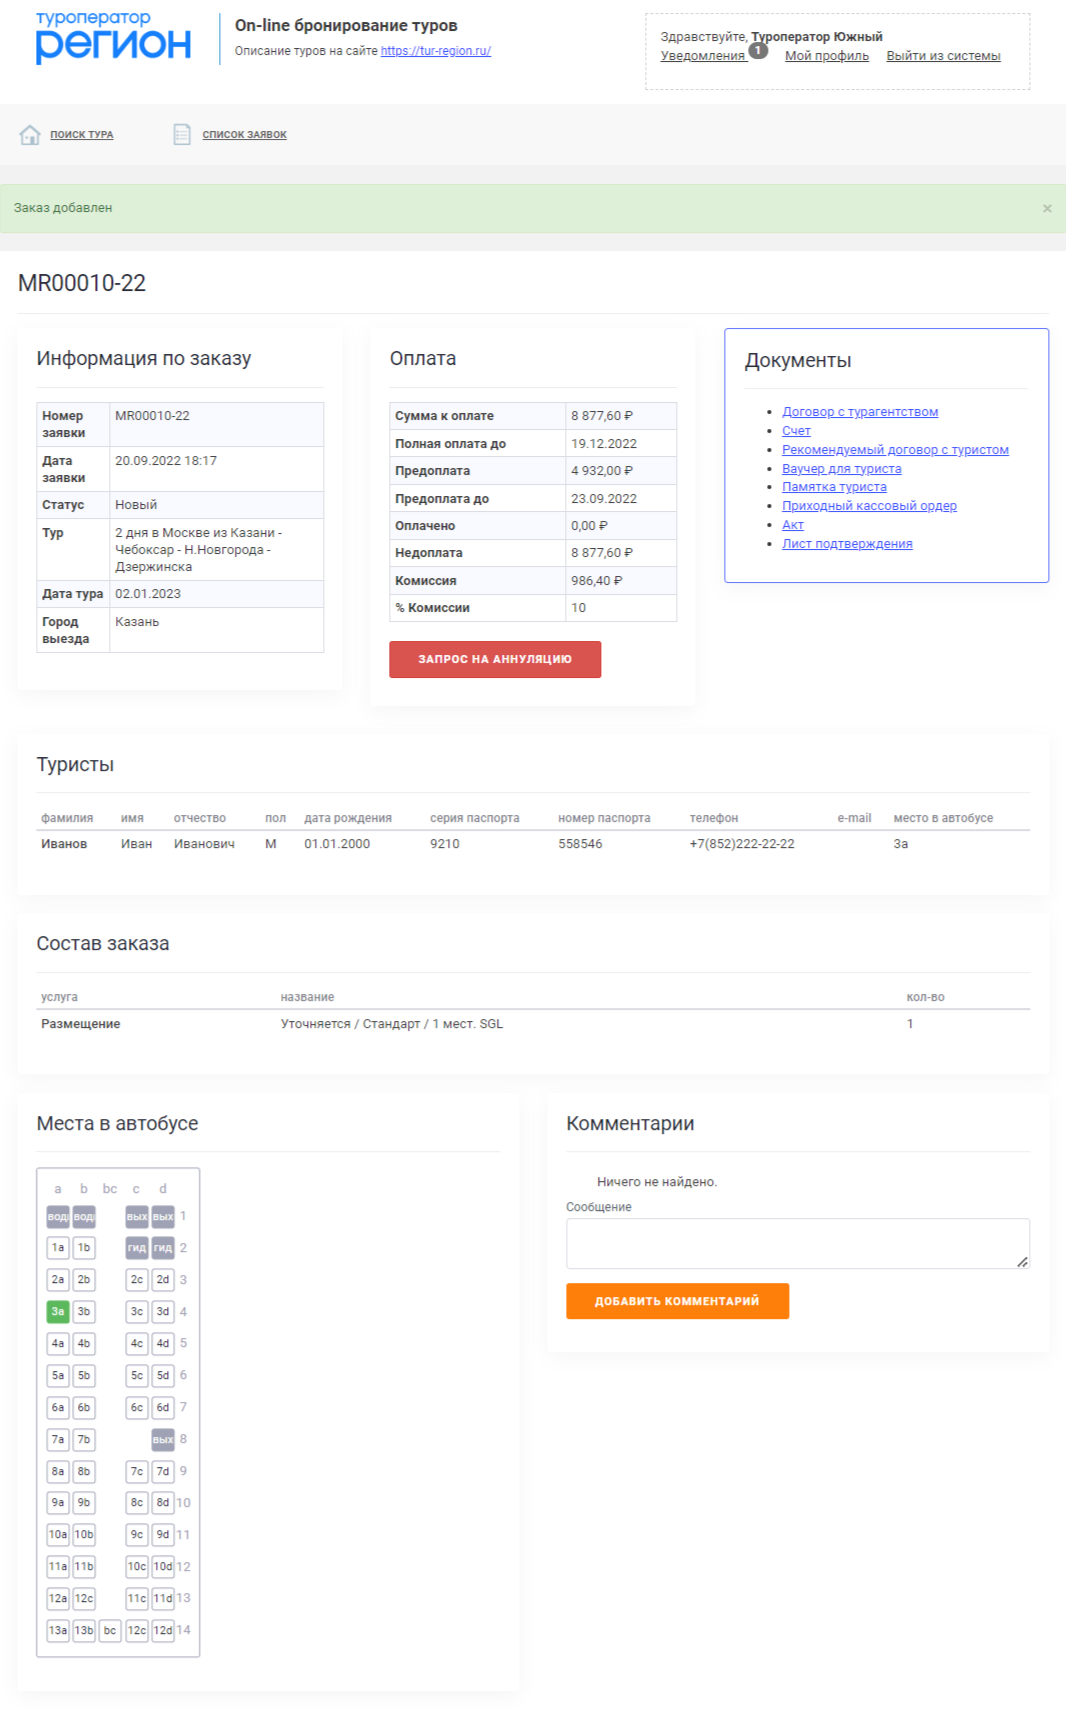Open the Уведомления link

click(702, 56)
